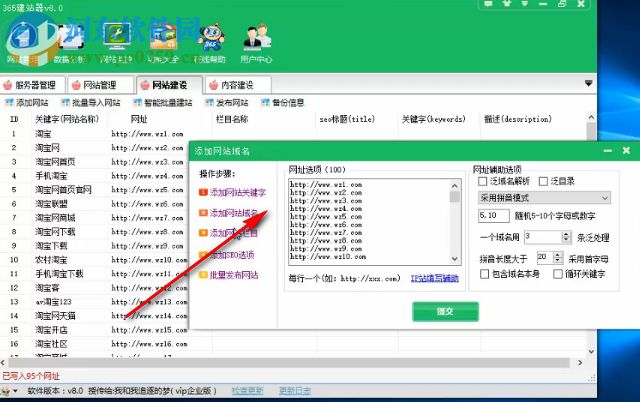
Task: Open the 在线帮助 mascot icon
Action: point(210,44)
